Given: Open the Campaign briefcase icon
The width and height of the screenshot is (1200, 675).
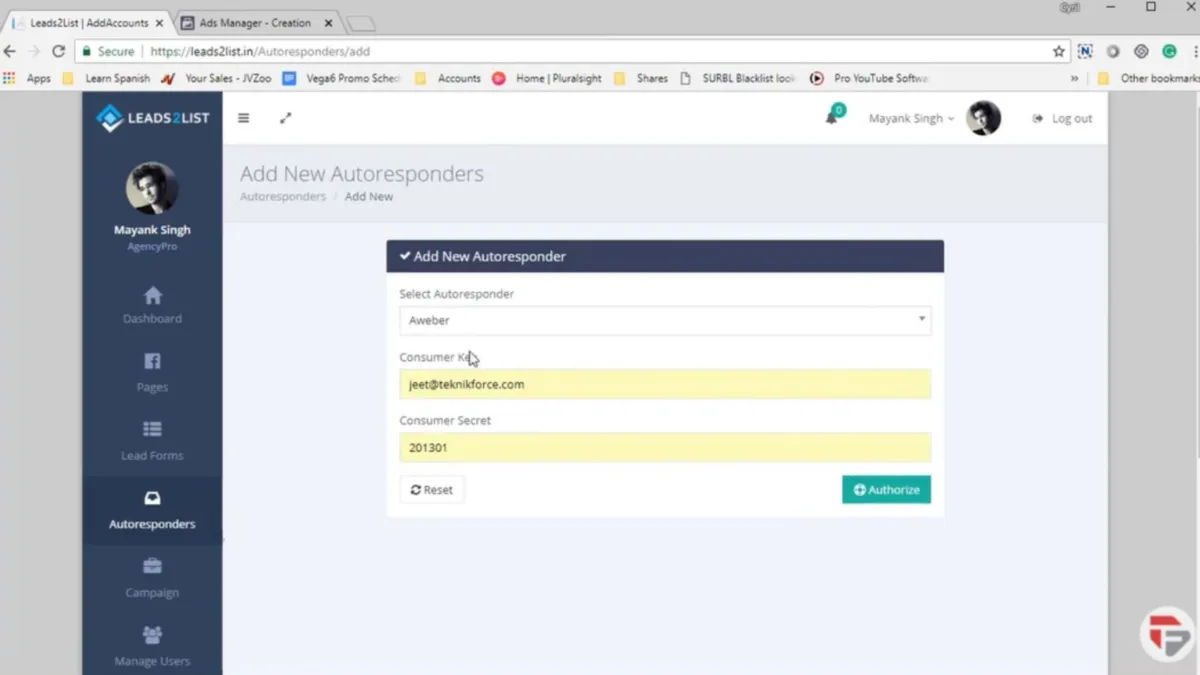Looking at the screenshot, I should [x=152, y=566].
